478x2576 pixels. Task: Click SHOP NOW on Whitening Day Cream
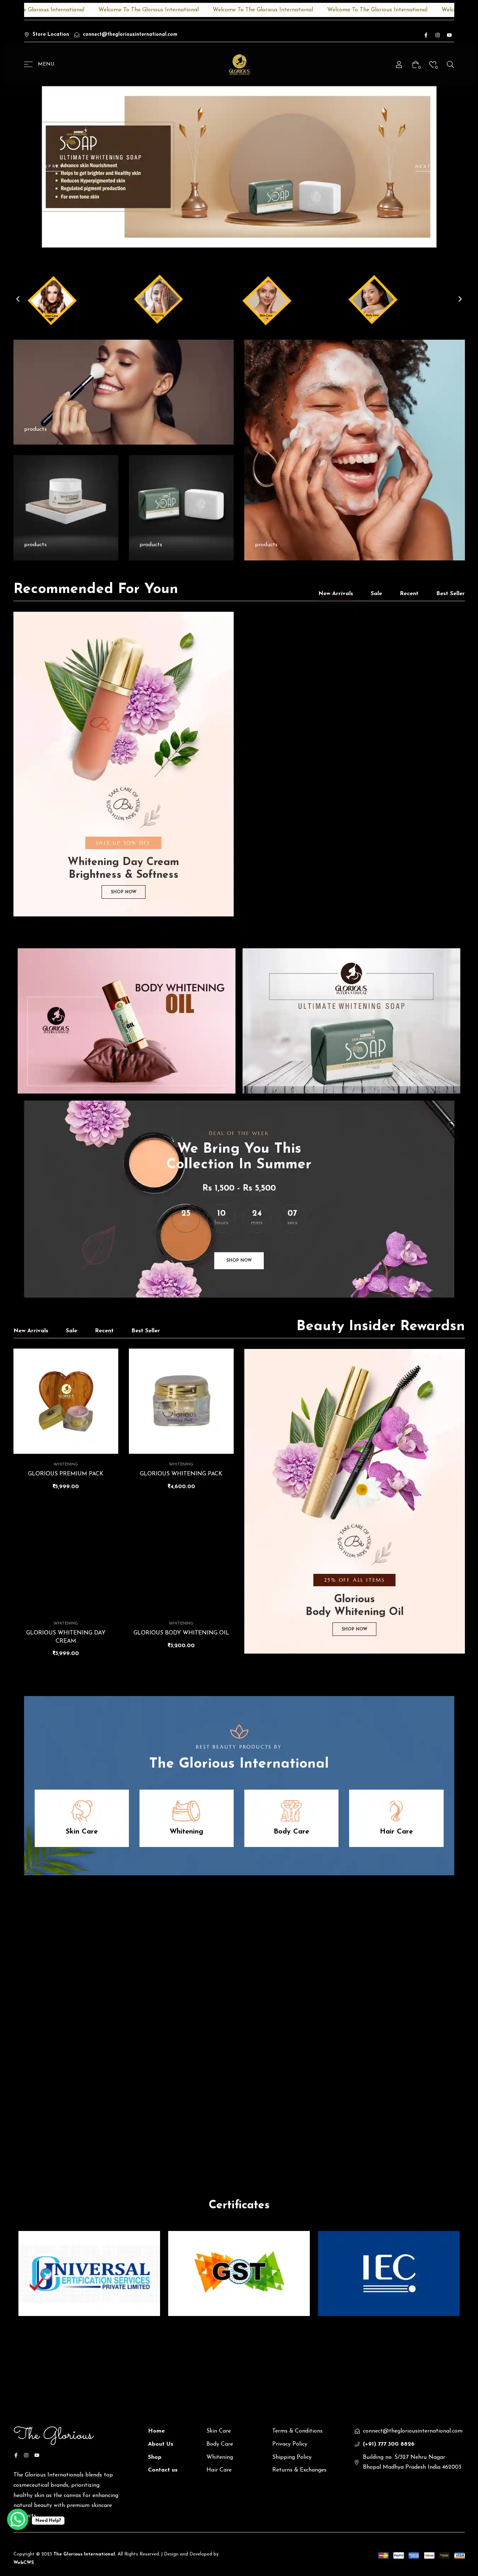click(123, 891)
